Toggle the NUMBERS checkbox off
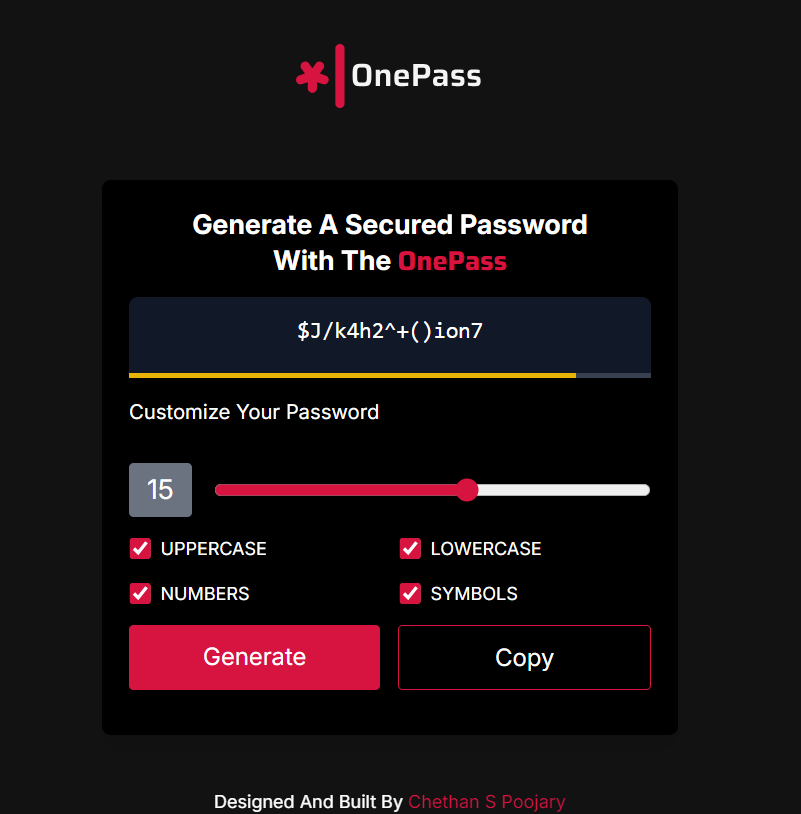This screenshot has width=801, height=814. [141, 593]
